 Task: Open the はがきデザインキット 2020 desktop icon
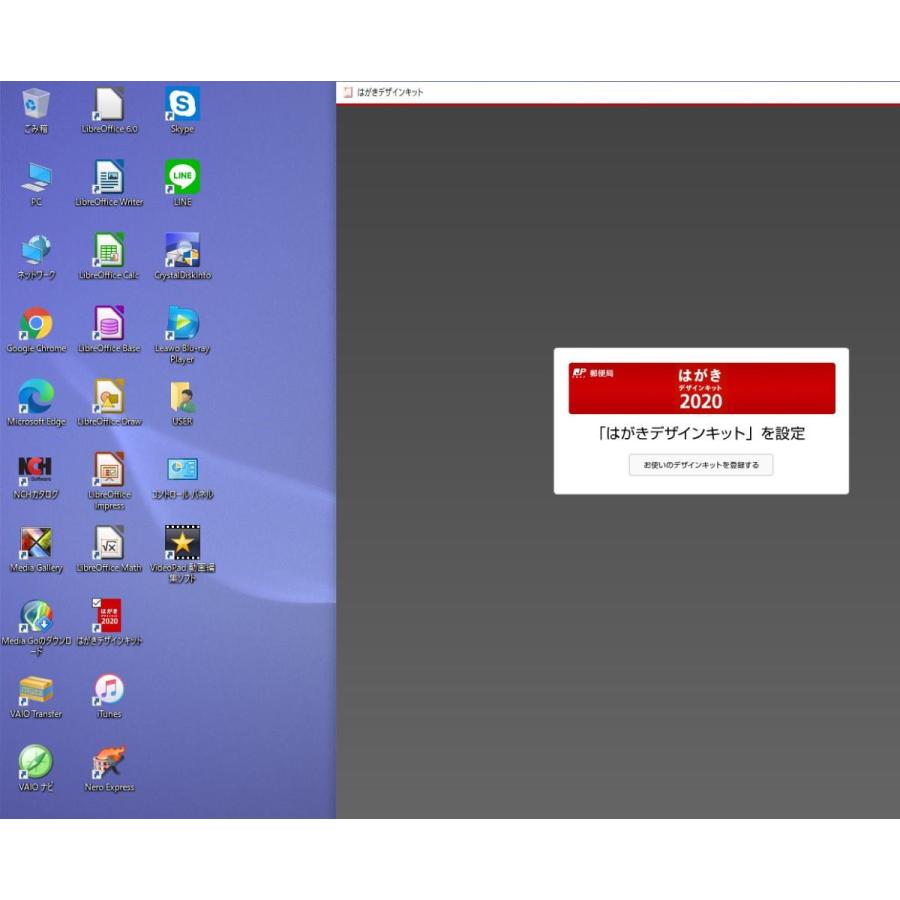109,614
